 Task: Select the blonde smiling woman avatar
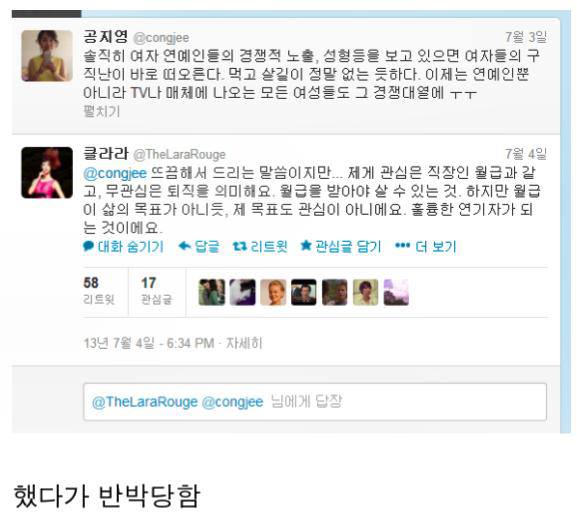[x=273, y=292]
